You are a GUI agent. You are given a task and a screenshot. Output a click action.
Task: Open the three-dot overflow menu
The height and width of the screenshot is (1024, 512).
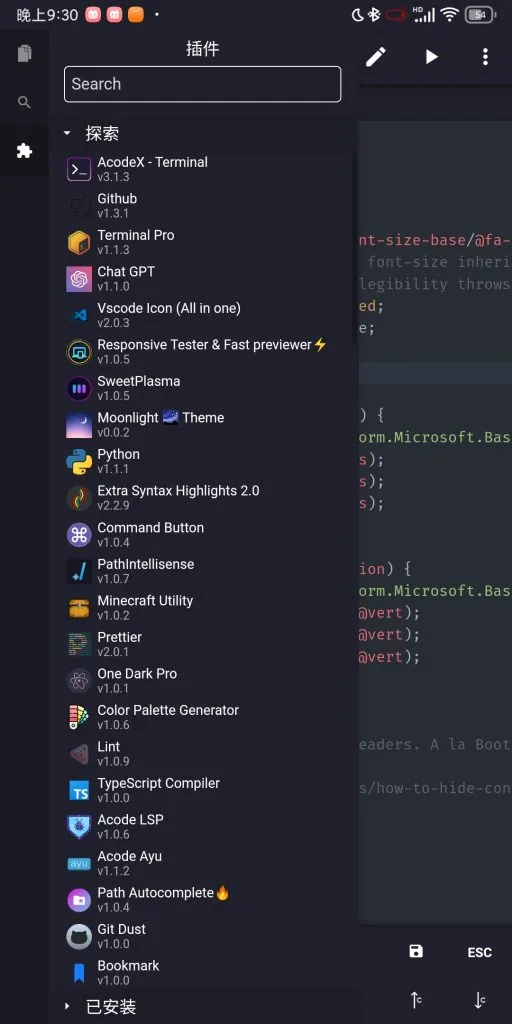click(x=485, y=57)
